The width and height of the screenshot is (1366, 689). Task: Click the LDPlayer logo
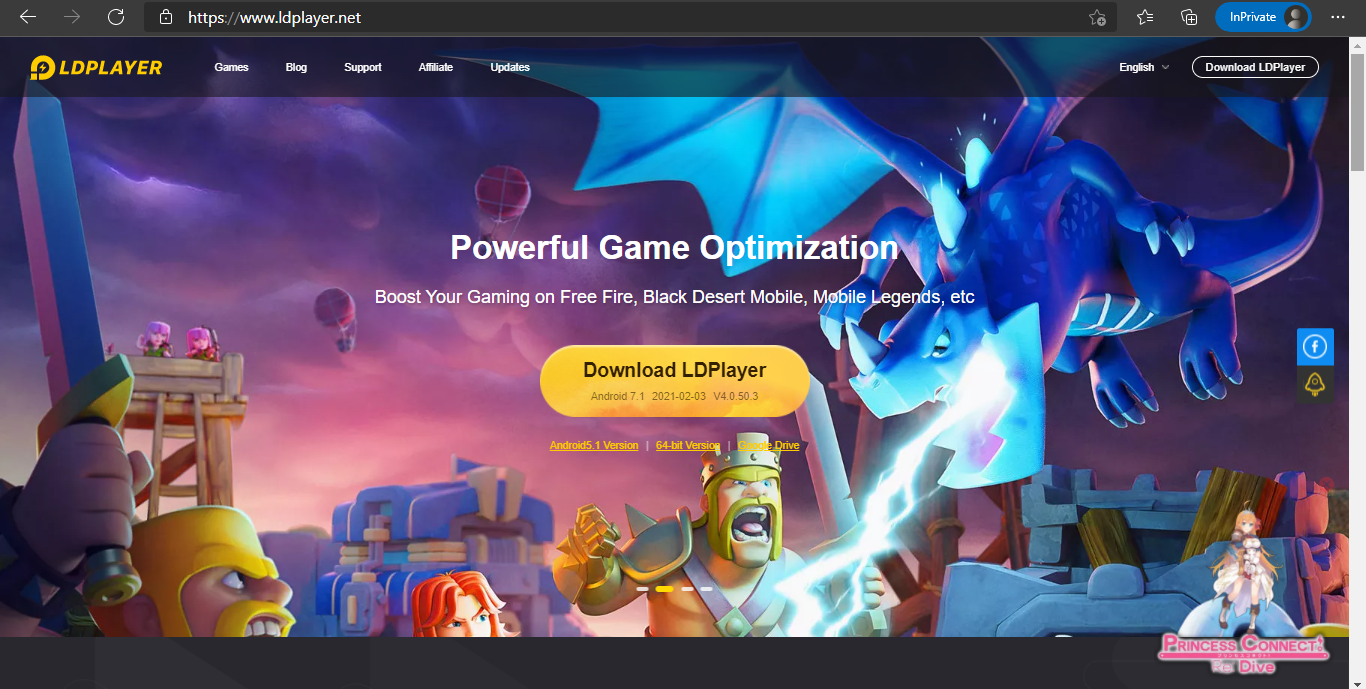(96, 67)
